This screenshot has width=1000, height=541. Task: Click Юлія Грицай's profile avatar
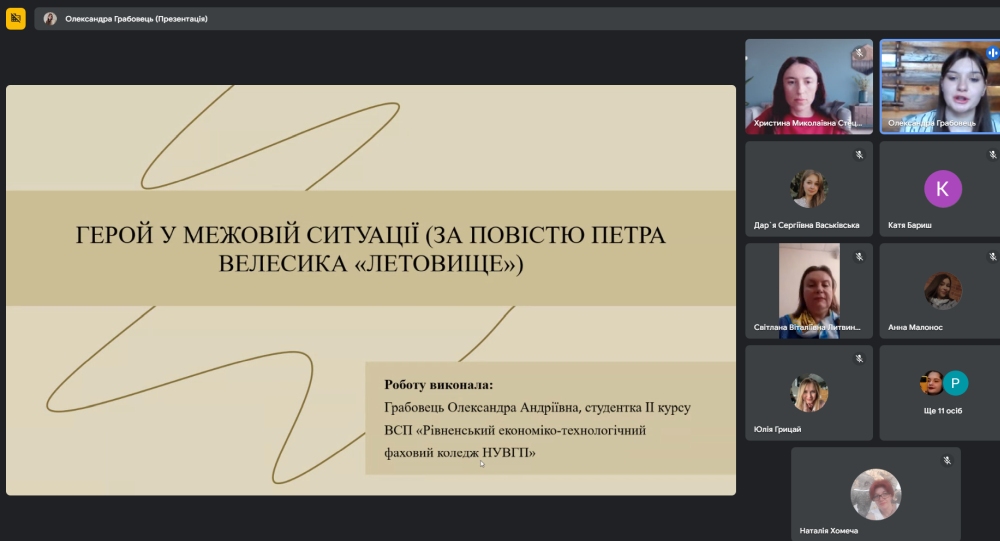(808, 393)
